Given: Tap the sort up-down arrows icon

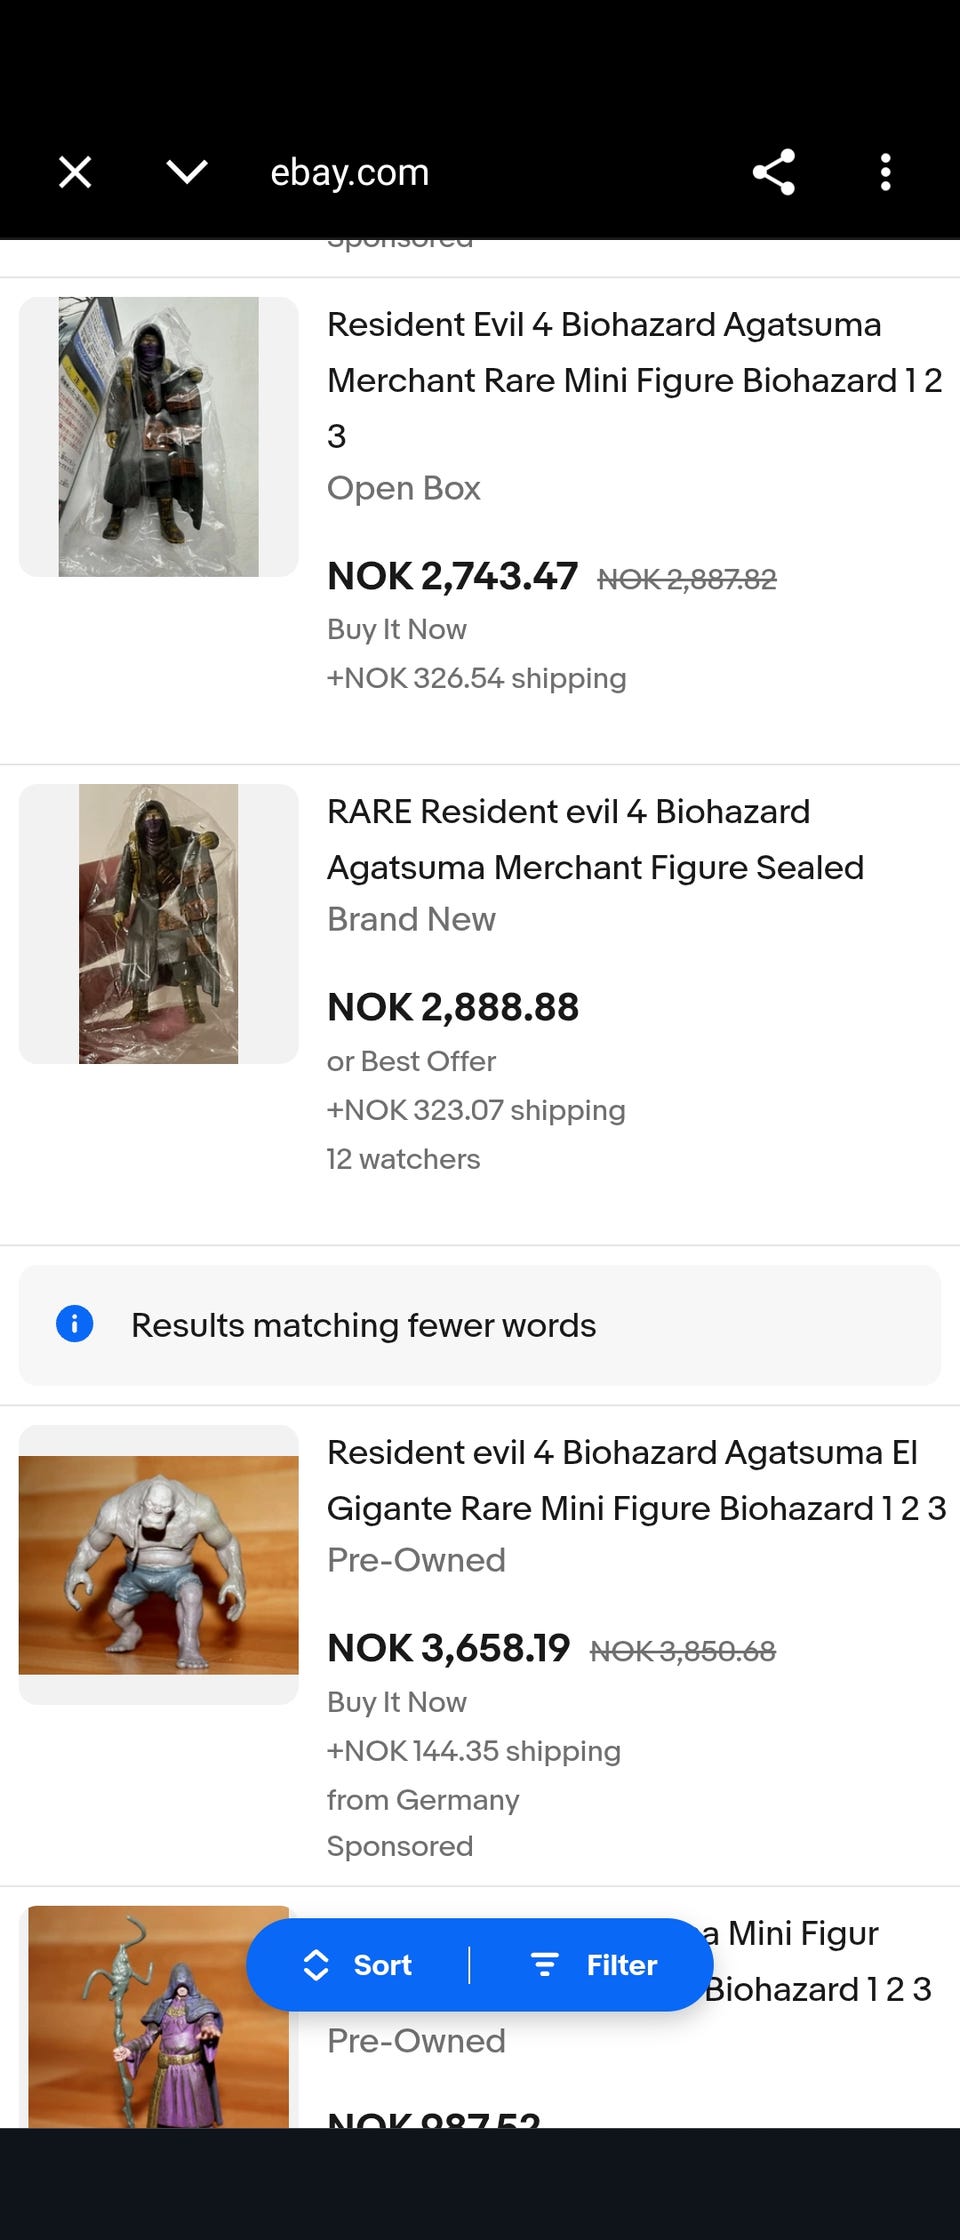Looking at the screenshot, I should point(316,1964).
